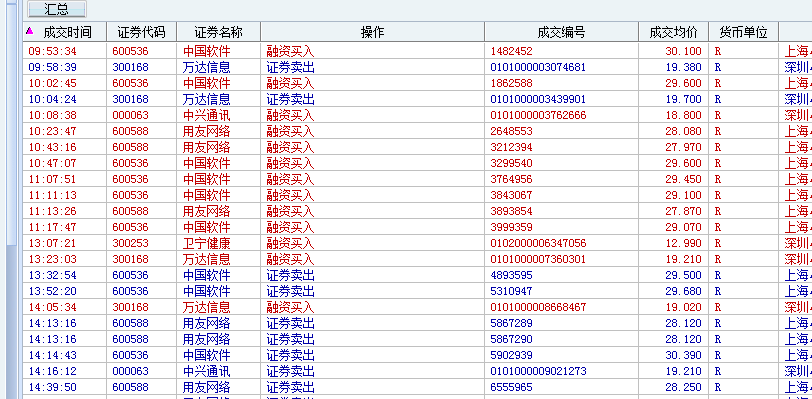Click 成交编号 3999359

point(511,227)
